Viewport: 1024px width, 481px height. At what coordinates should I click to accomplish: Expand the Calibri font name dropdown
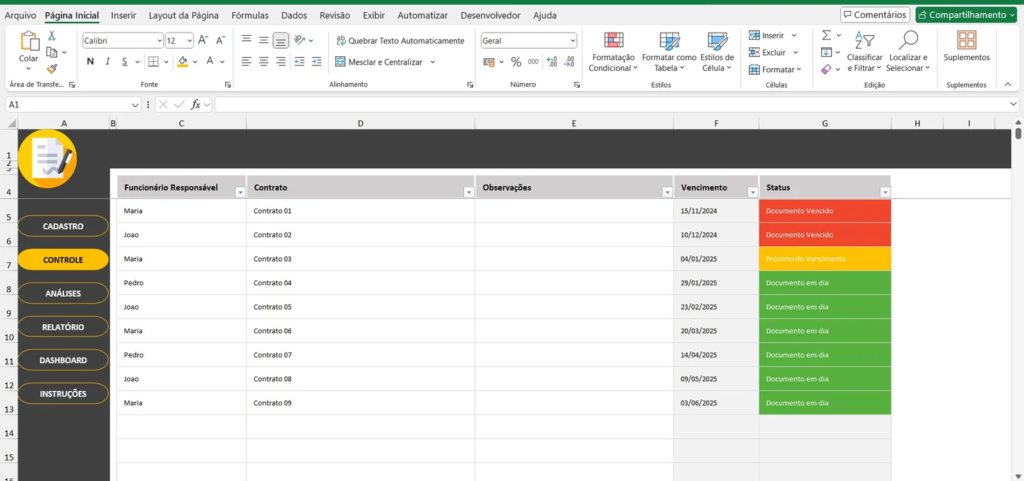(x=159, y=41)
